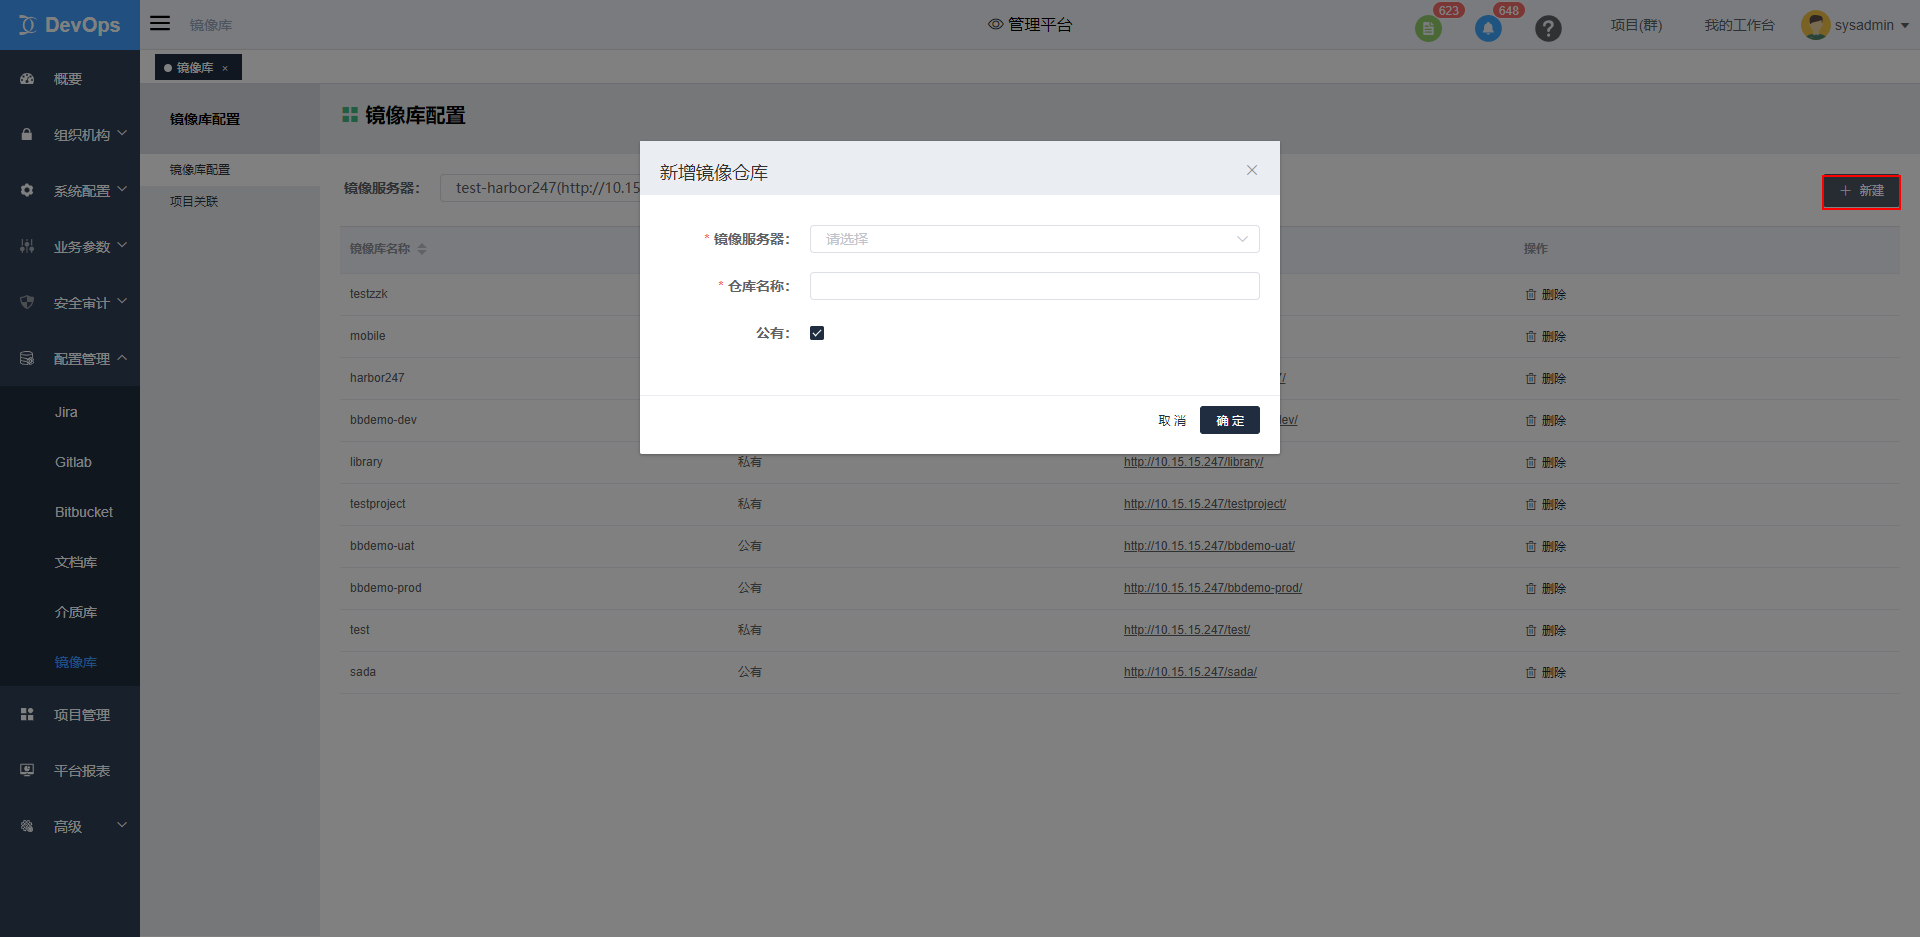Click the hamburger menu icon in header
1920x937 pixels.
coord(160,24)
